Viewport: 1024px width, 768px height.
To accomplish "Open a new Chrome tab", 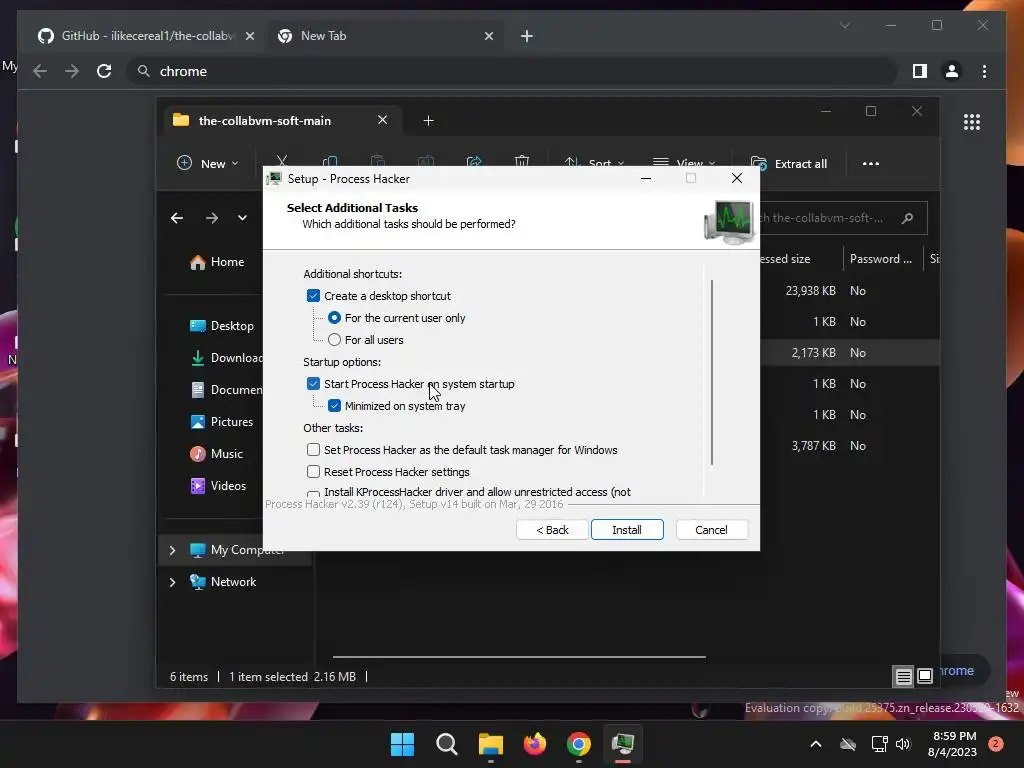I will pyautogui.click(x=527, y=36).
